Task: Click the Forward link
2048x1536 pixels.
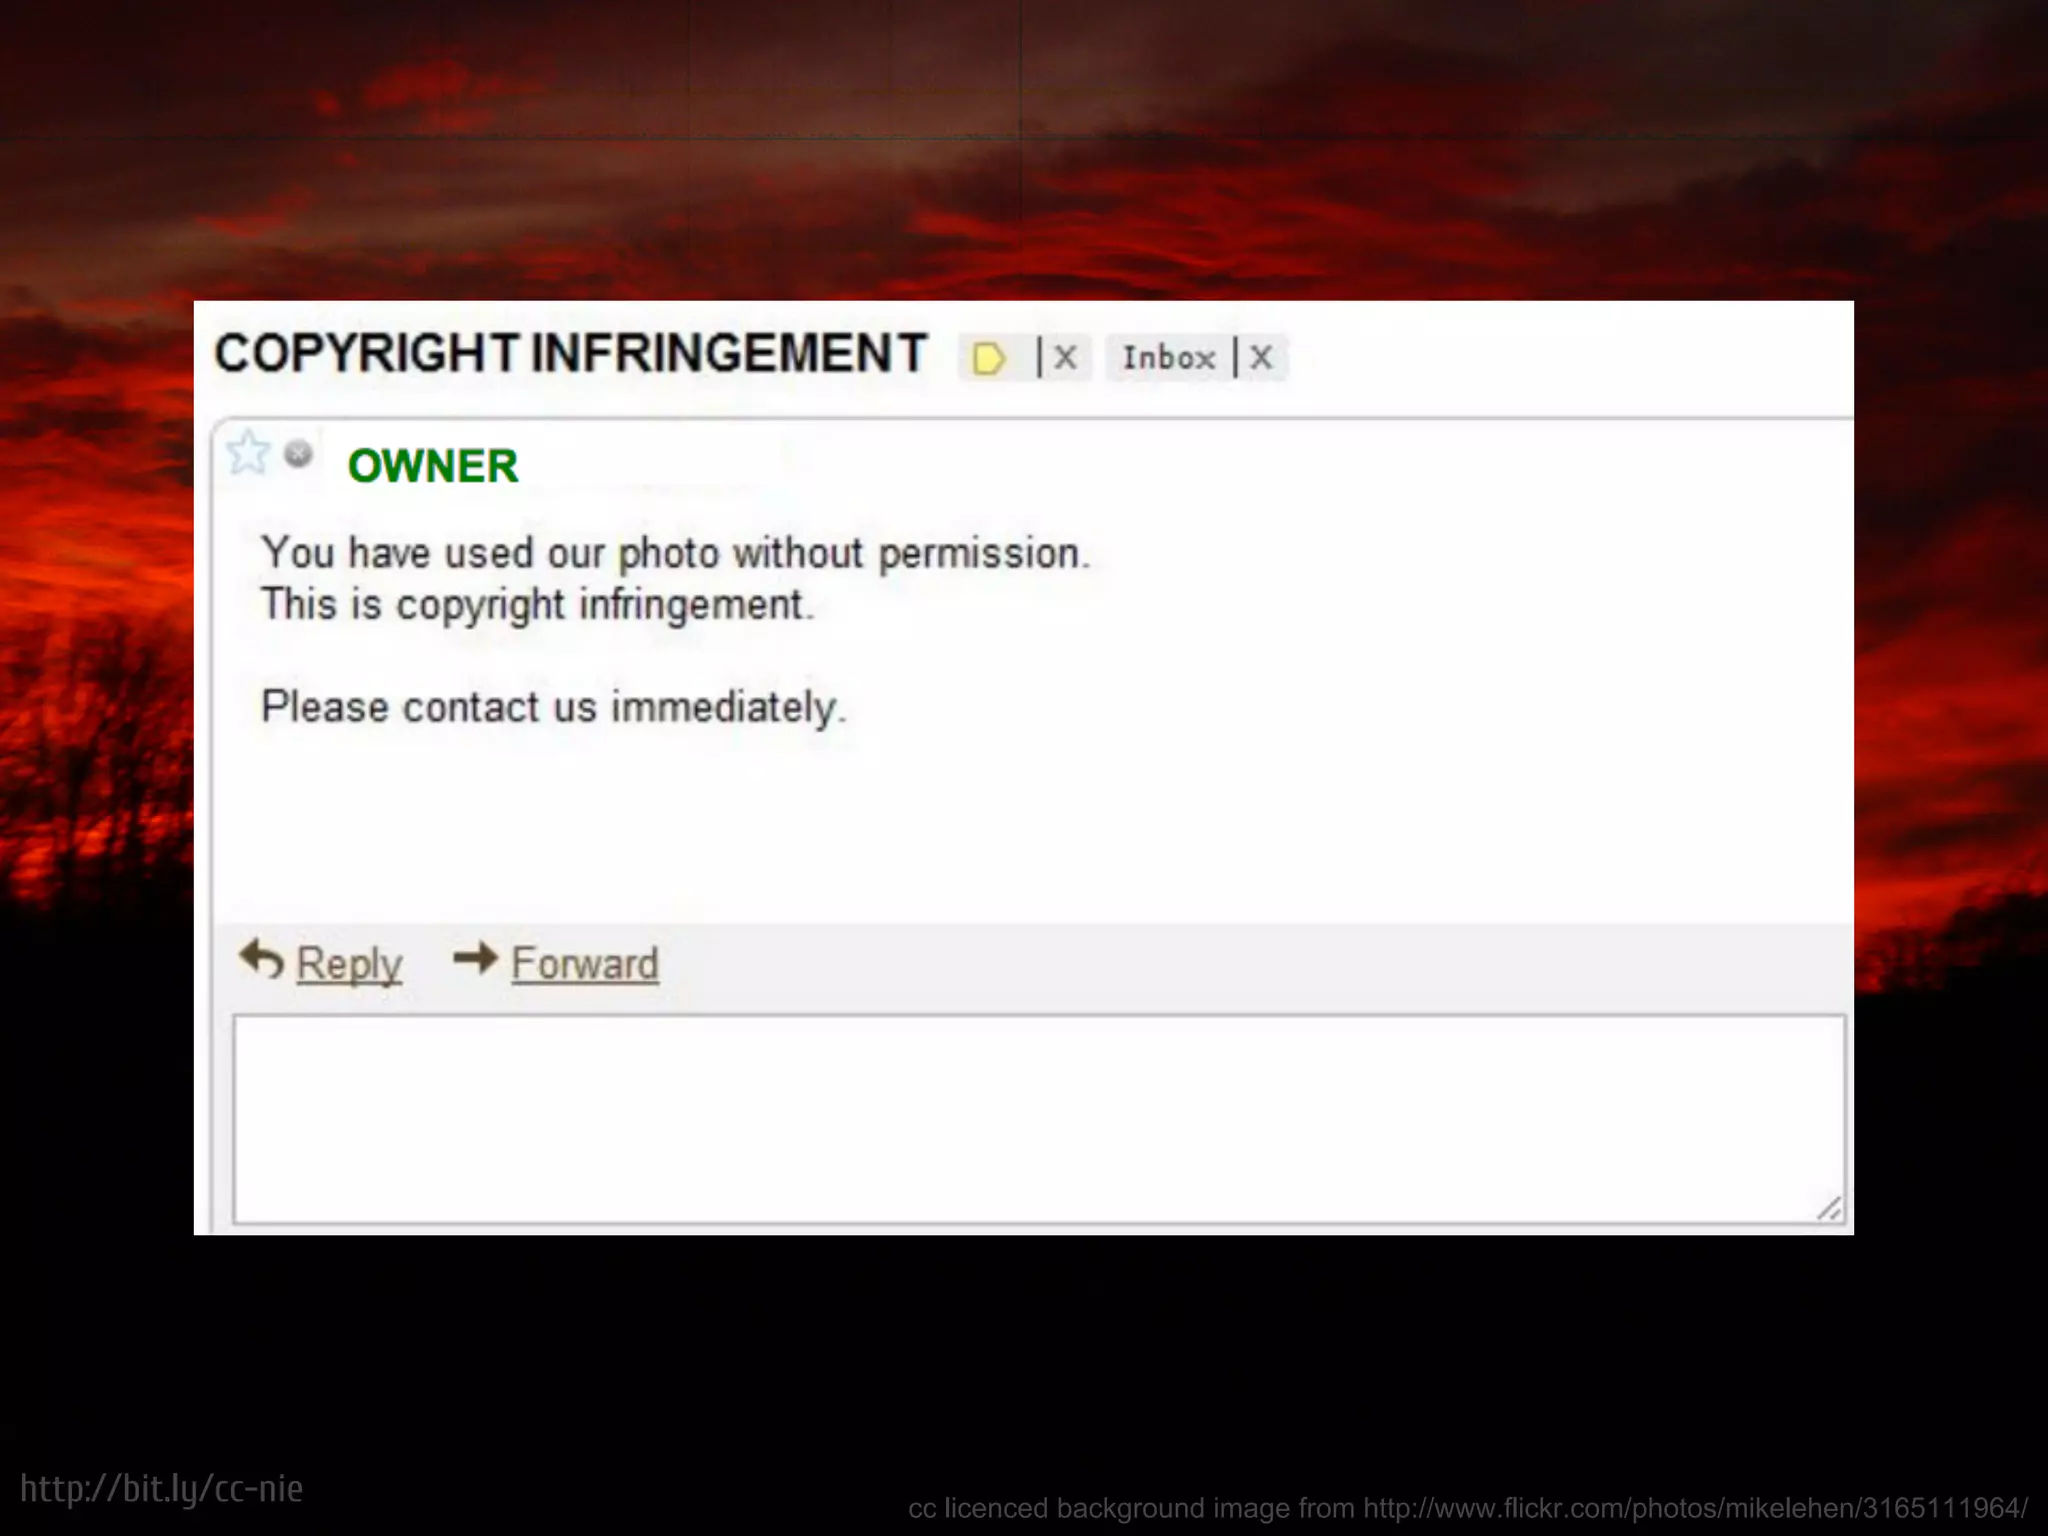Action: click(585, 964)
